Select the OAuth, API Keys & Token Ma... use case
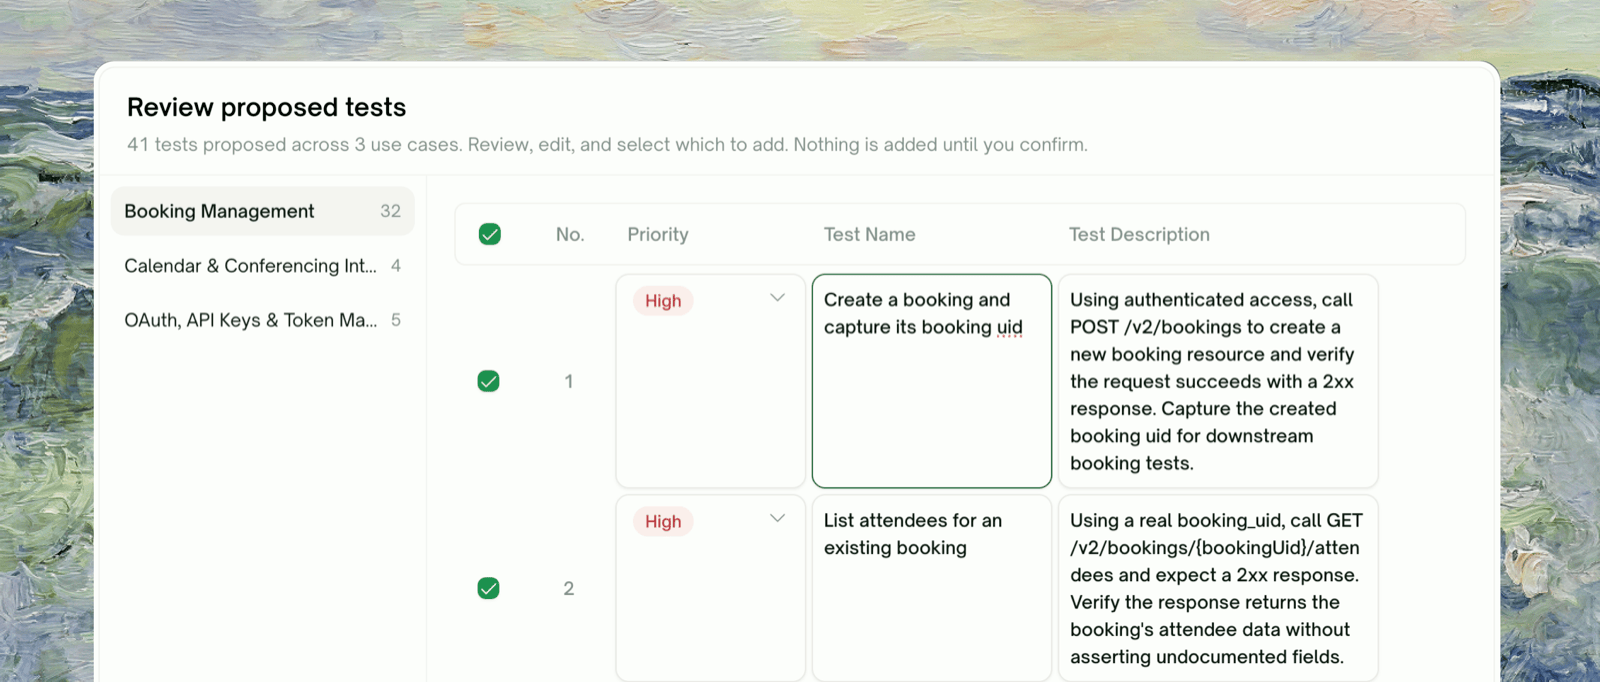 tap(262, 320)
